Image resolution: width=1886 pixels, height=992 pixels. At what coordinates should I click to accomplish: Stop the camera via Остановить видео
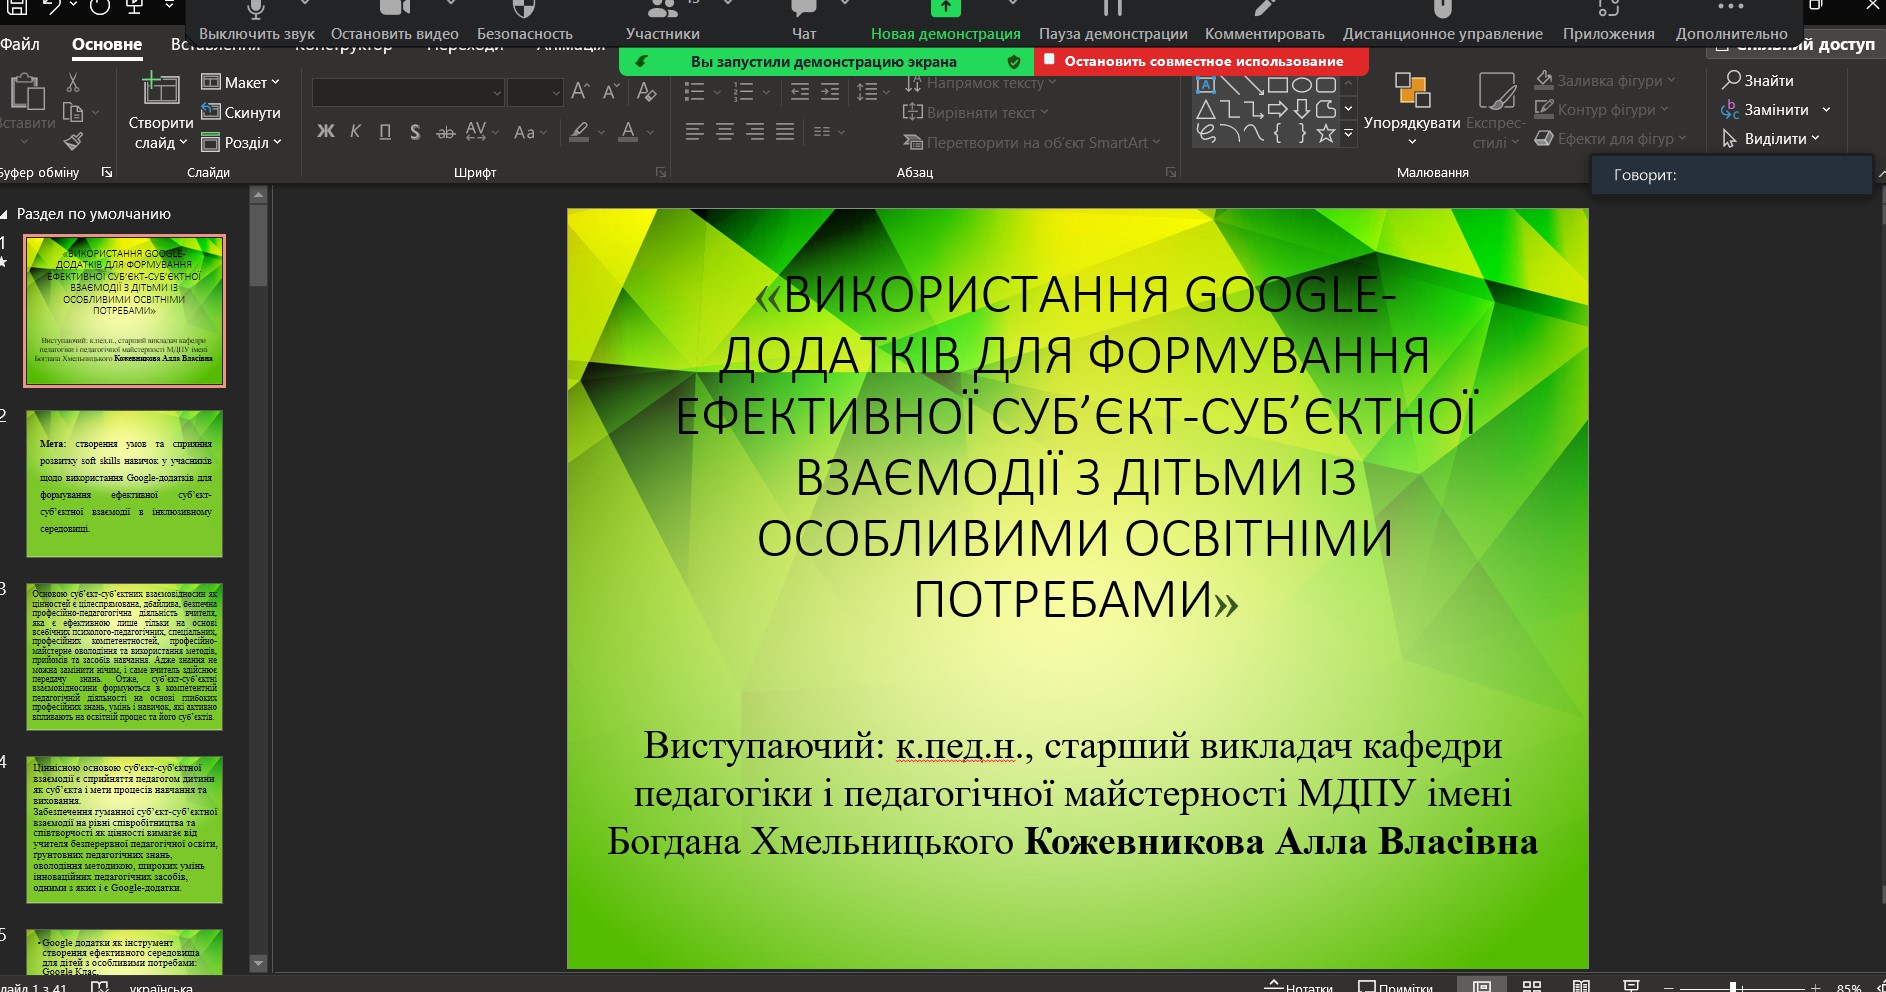394,22
